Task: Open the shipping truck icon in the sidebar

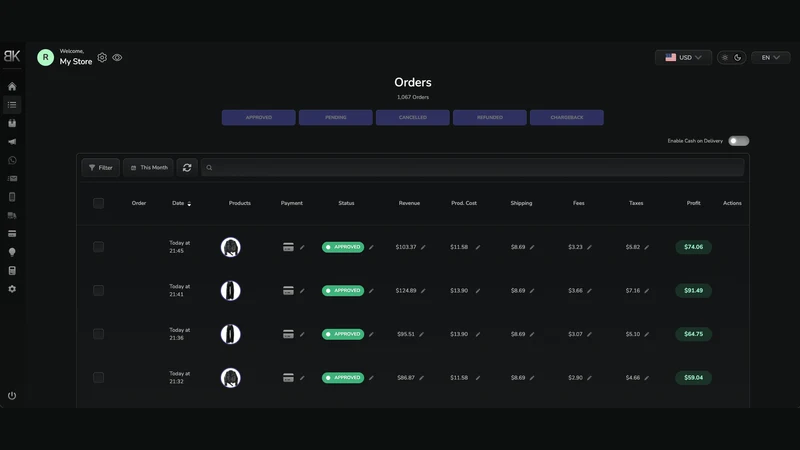Action: pos(12,215)
